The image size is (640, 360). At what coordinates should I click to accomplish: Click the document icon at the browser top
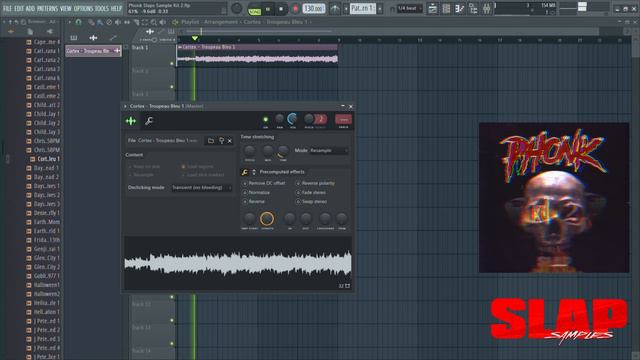tap(30, 31)
